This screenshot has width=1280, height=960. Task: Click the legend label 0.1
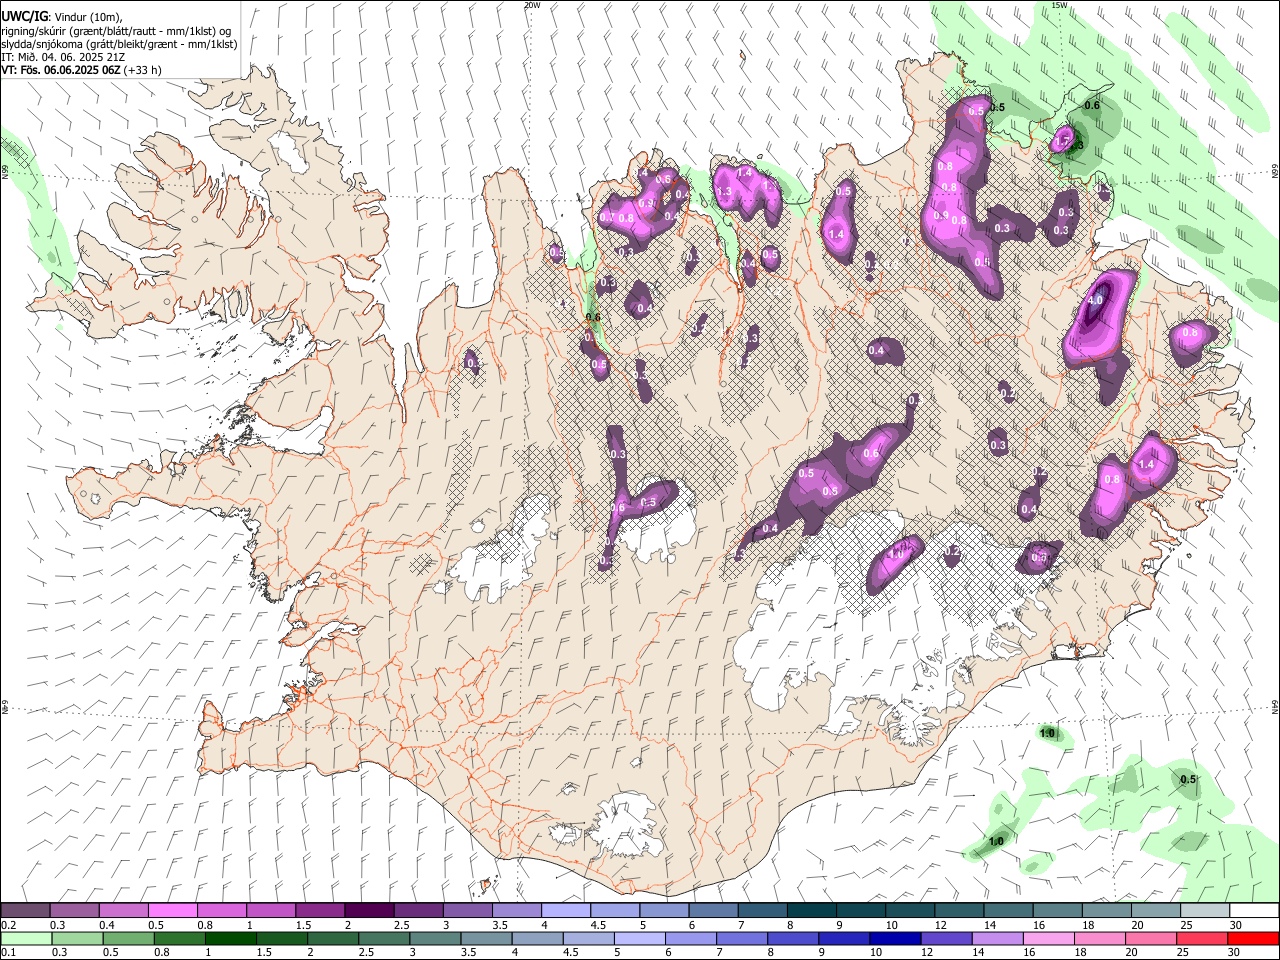pos(8,953)
